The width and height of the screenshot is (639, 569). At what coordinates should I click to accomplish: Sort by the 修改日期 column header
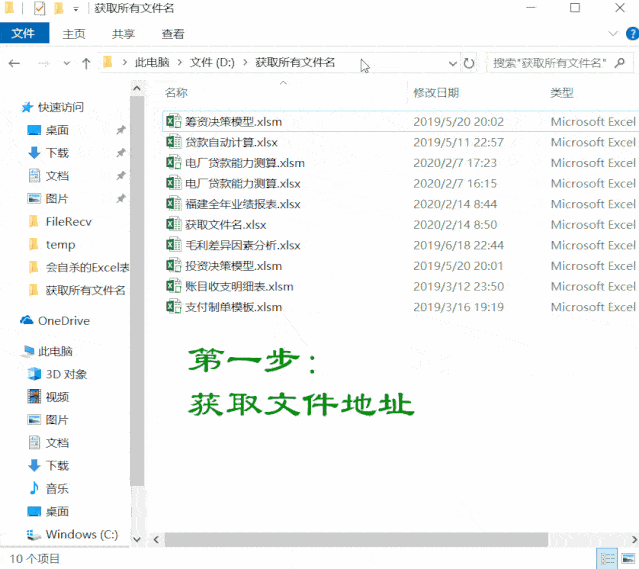tap(436, 93)
